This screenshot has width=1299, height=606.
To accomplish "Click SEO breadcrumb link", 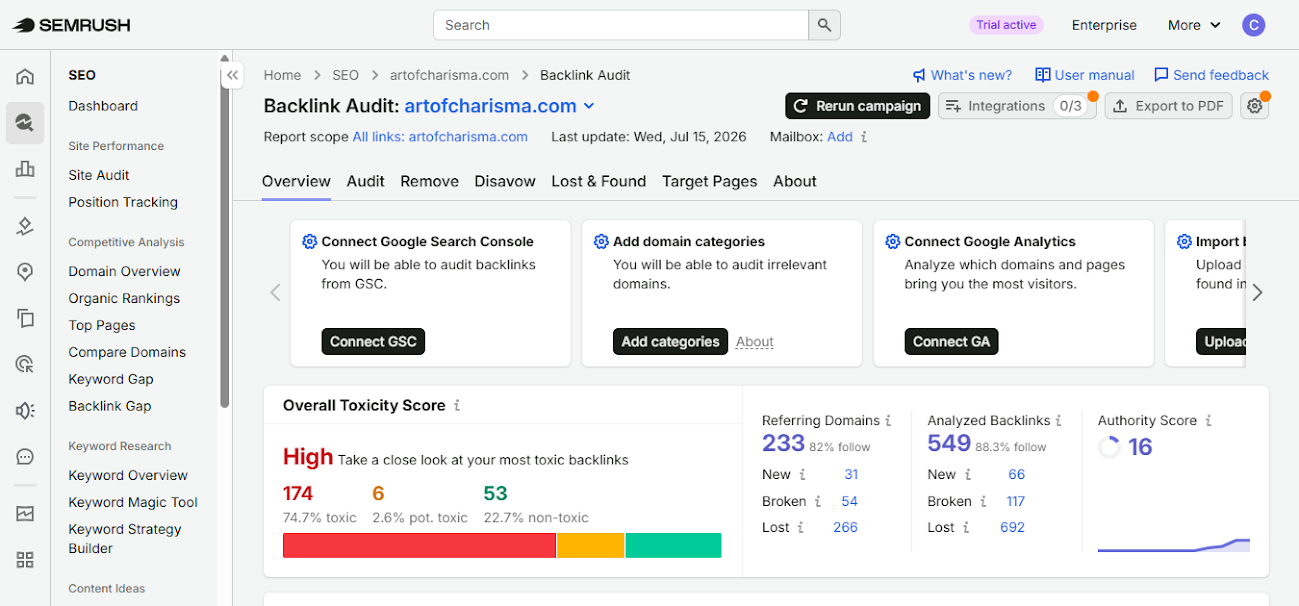I will pos(345,75).
